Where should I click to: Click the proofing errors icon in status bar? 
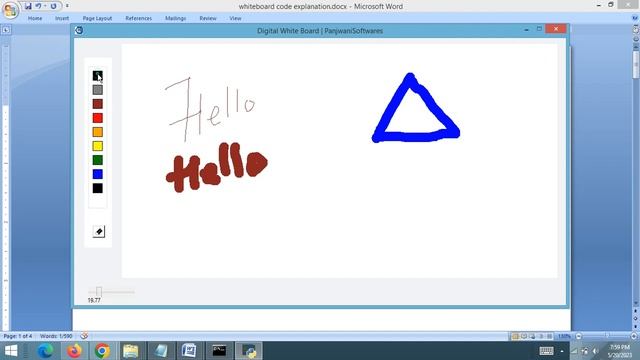(84, 336)
